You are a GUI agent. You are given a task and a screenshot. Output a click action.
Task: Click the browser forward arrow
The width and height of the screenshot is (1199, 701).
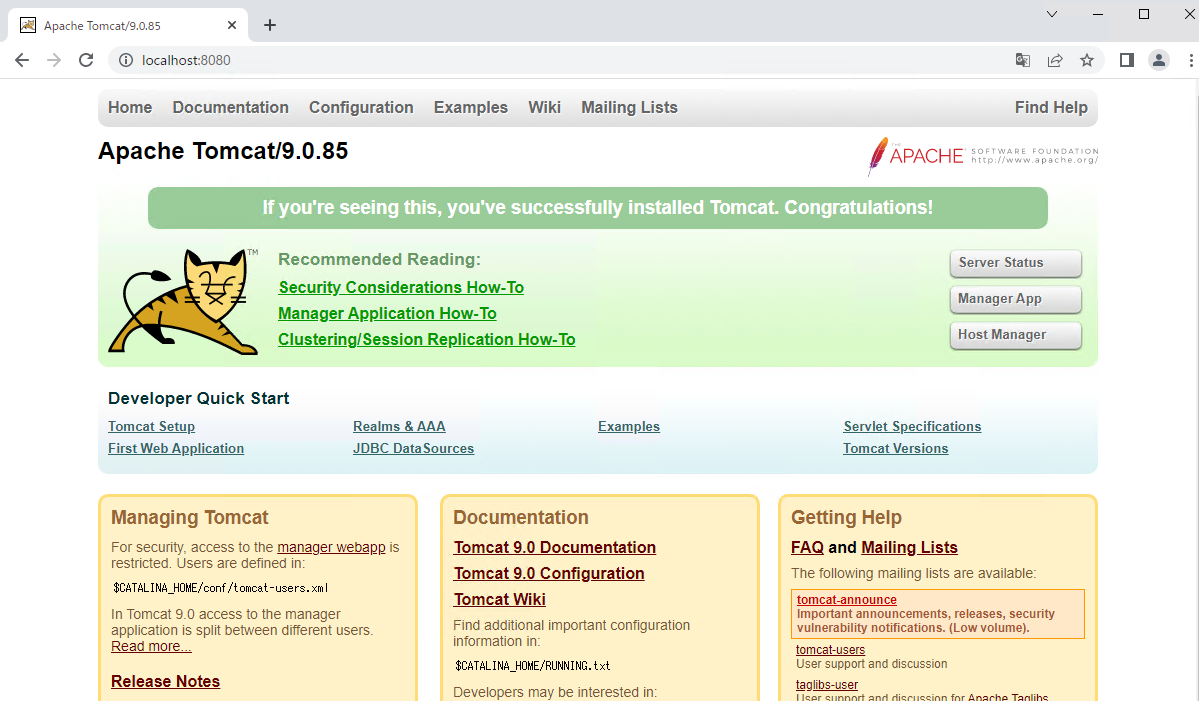[54, 60]
